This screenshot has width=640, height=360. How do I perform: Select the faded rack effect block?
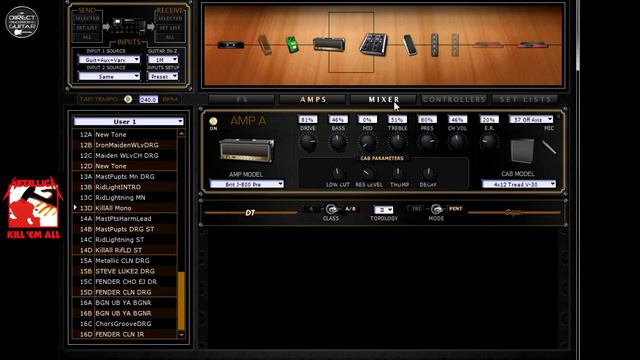[x=489, y=45]
